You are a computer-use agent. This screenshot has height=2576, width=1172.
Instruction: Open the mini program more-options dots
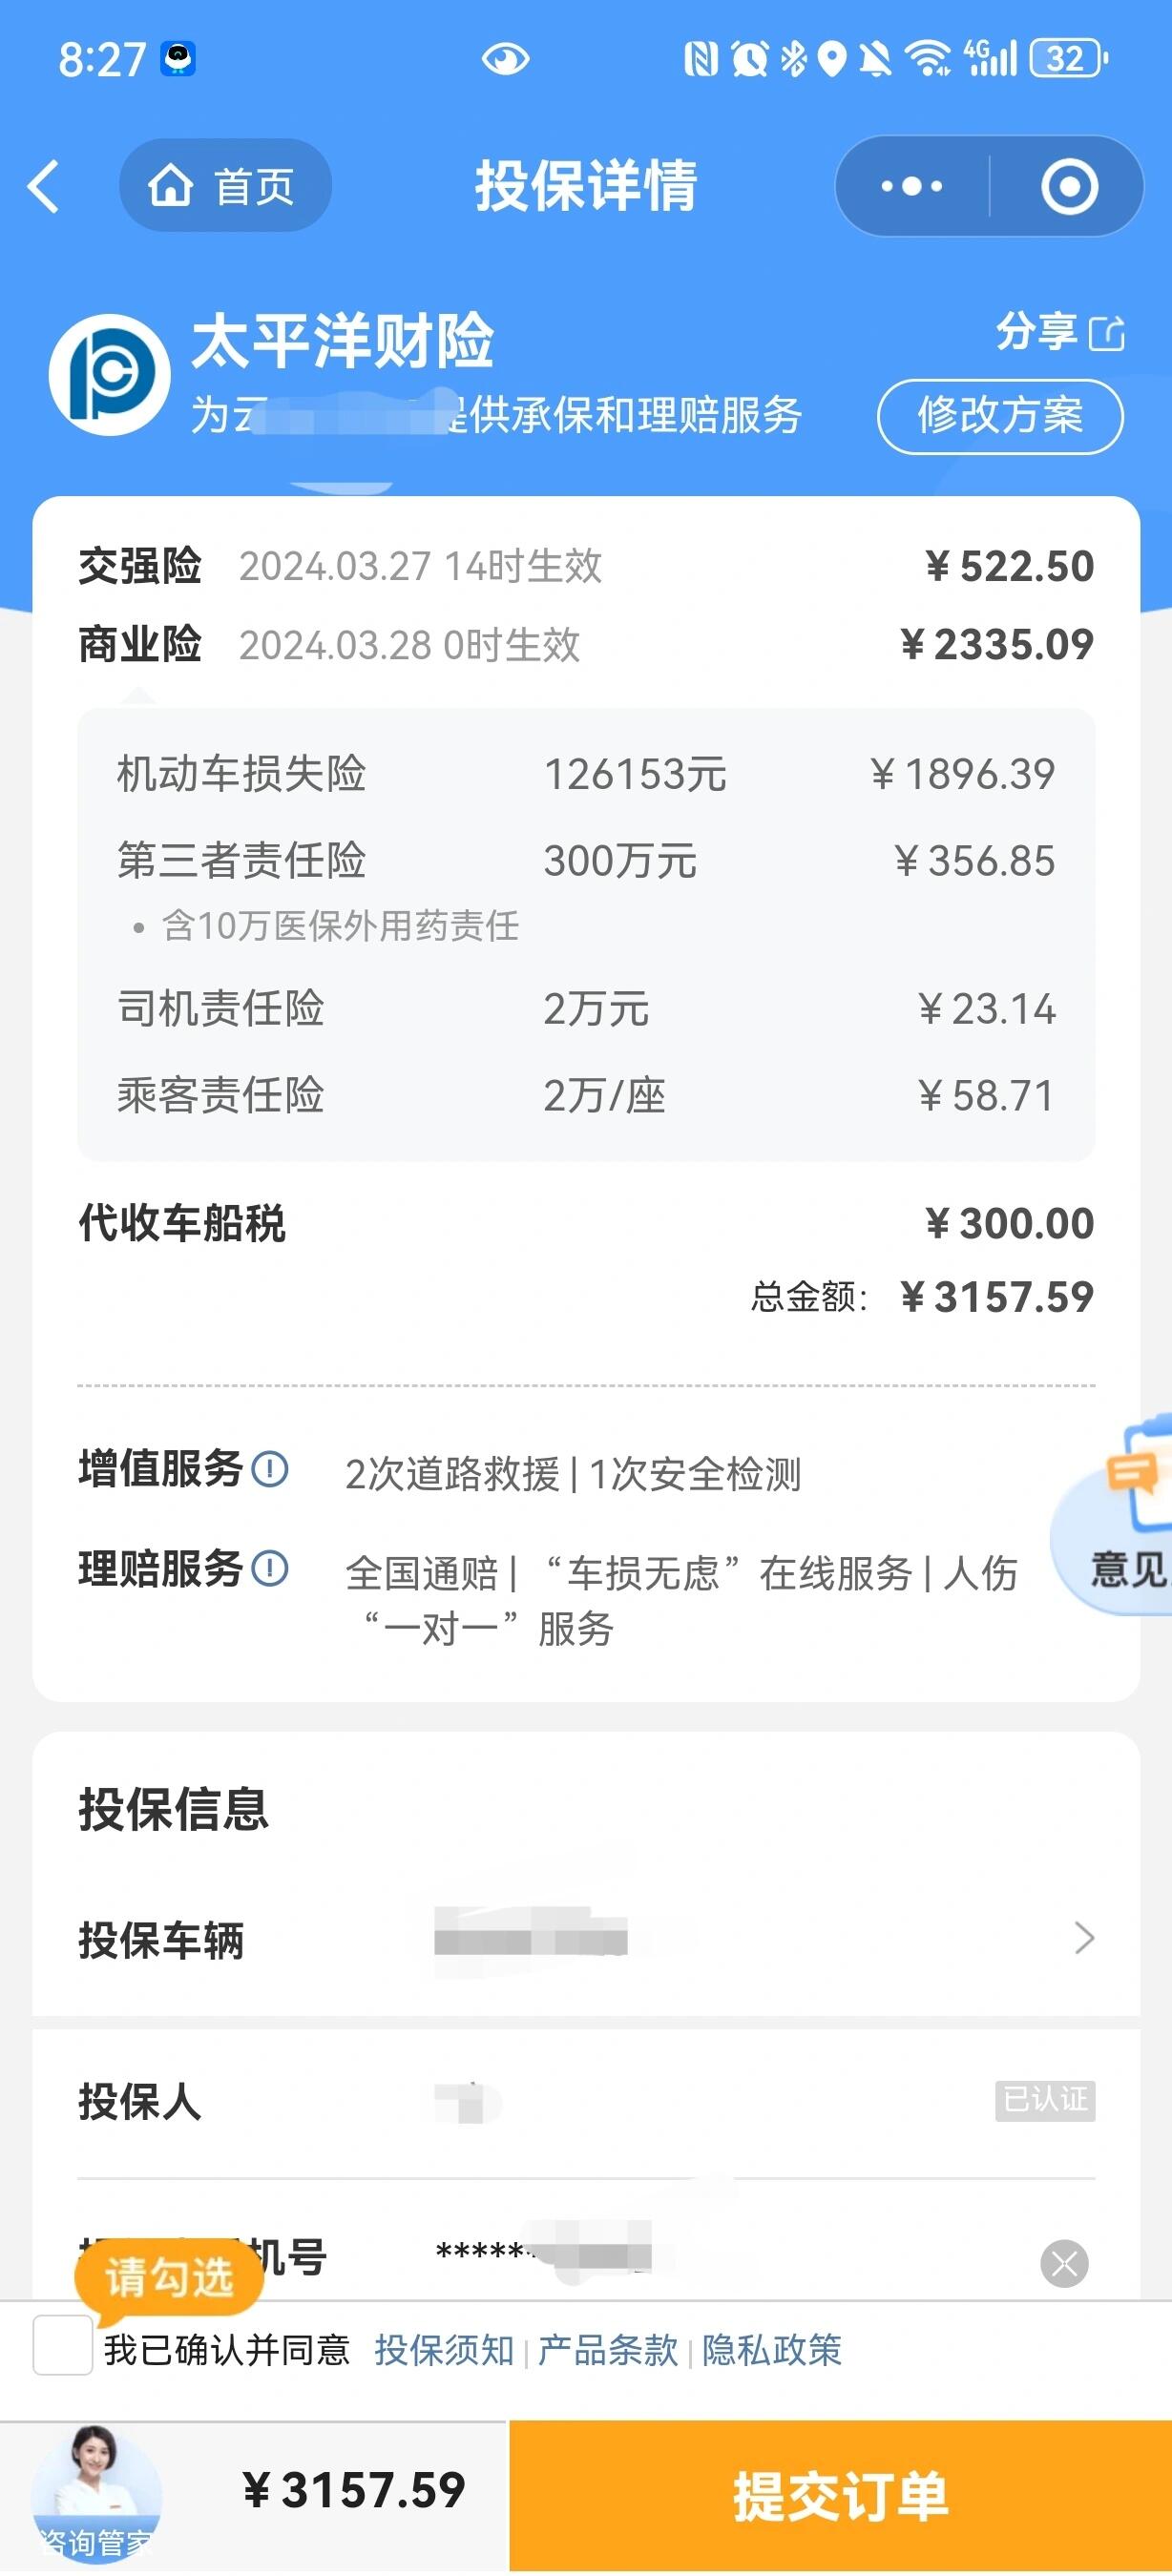(911, 186)
